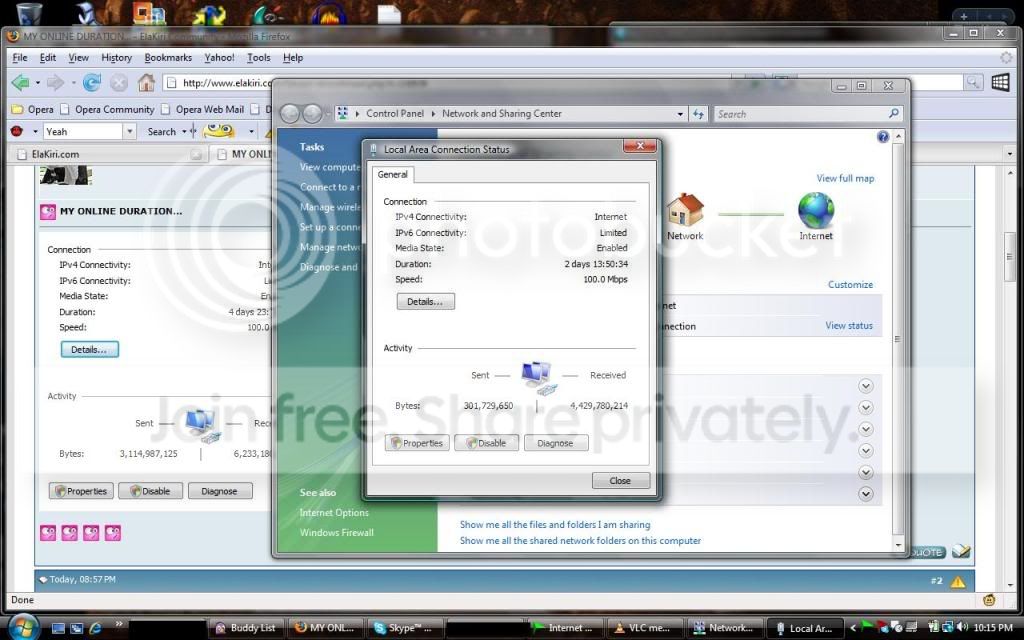This screenshot has width=1024, height=640.
Task: Click the red face toolbar icon beside Yeah
Action: pos(18,131)
